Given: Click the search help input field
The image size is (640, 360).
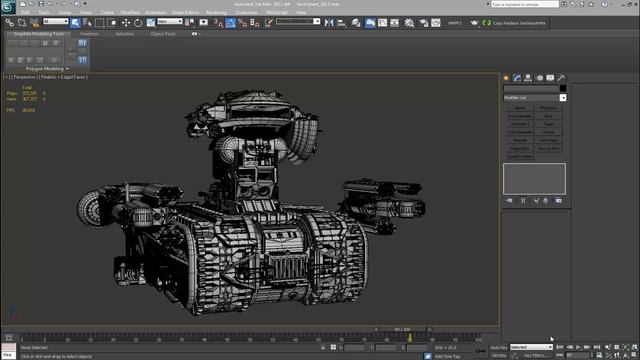Looking at the screenshot, I should [x=524, y=4].
